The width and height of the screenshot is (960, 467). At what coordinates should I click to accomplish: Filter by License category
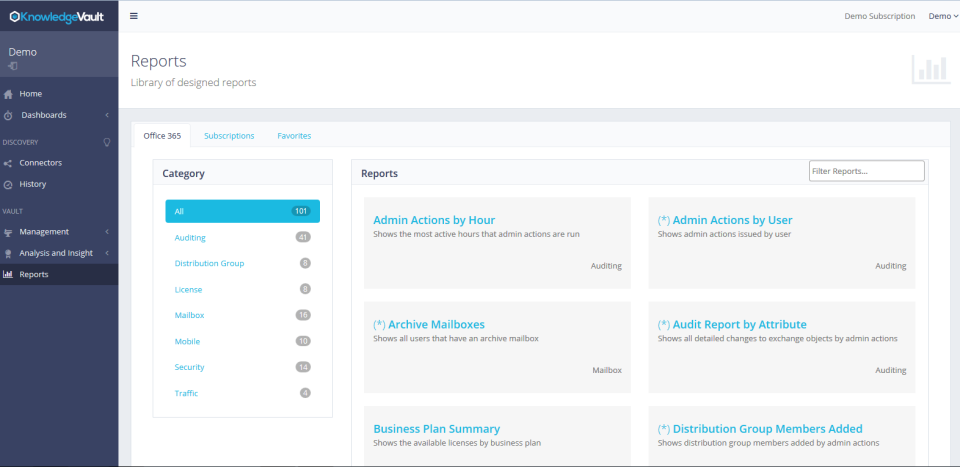242,290
